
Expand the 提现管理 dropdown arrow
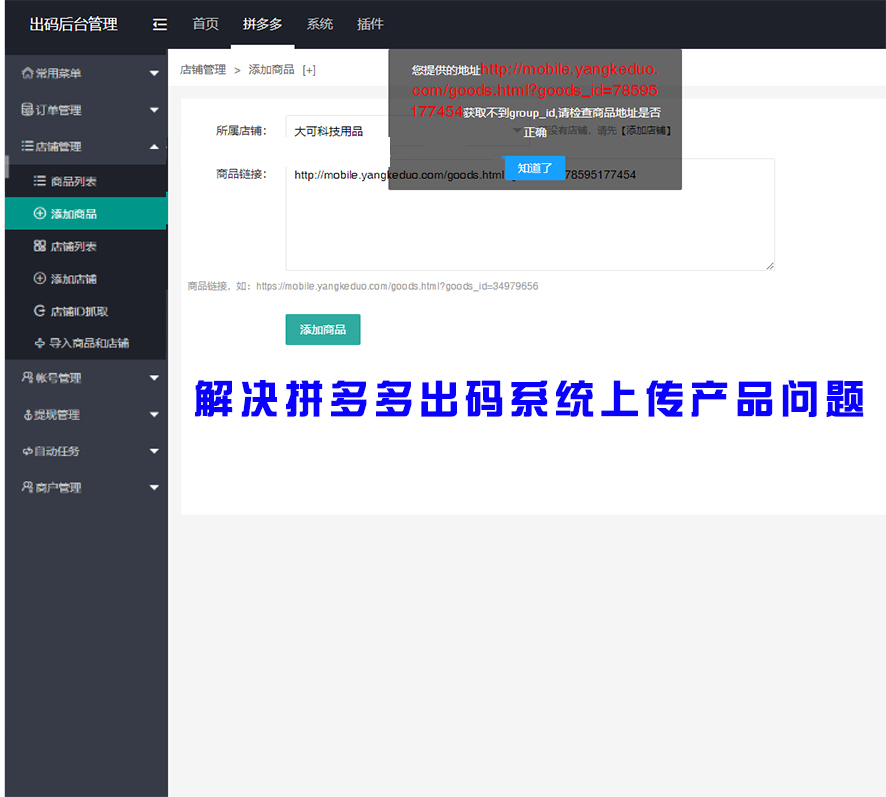coord(154,414)
